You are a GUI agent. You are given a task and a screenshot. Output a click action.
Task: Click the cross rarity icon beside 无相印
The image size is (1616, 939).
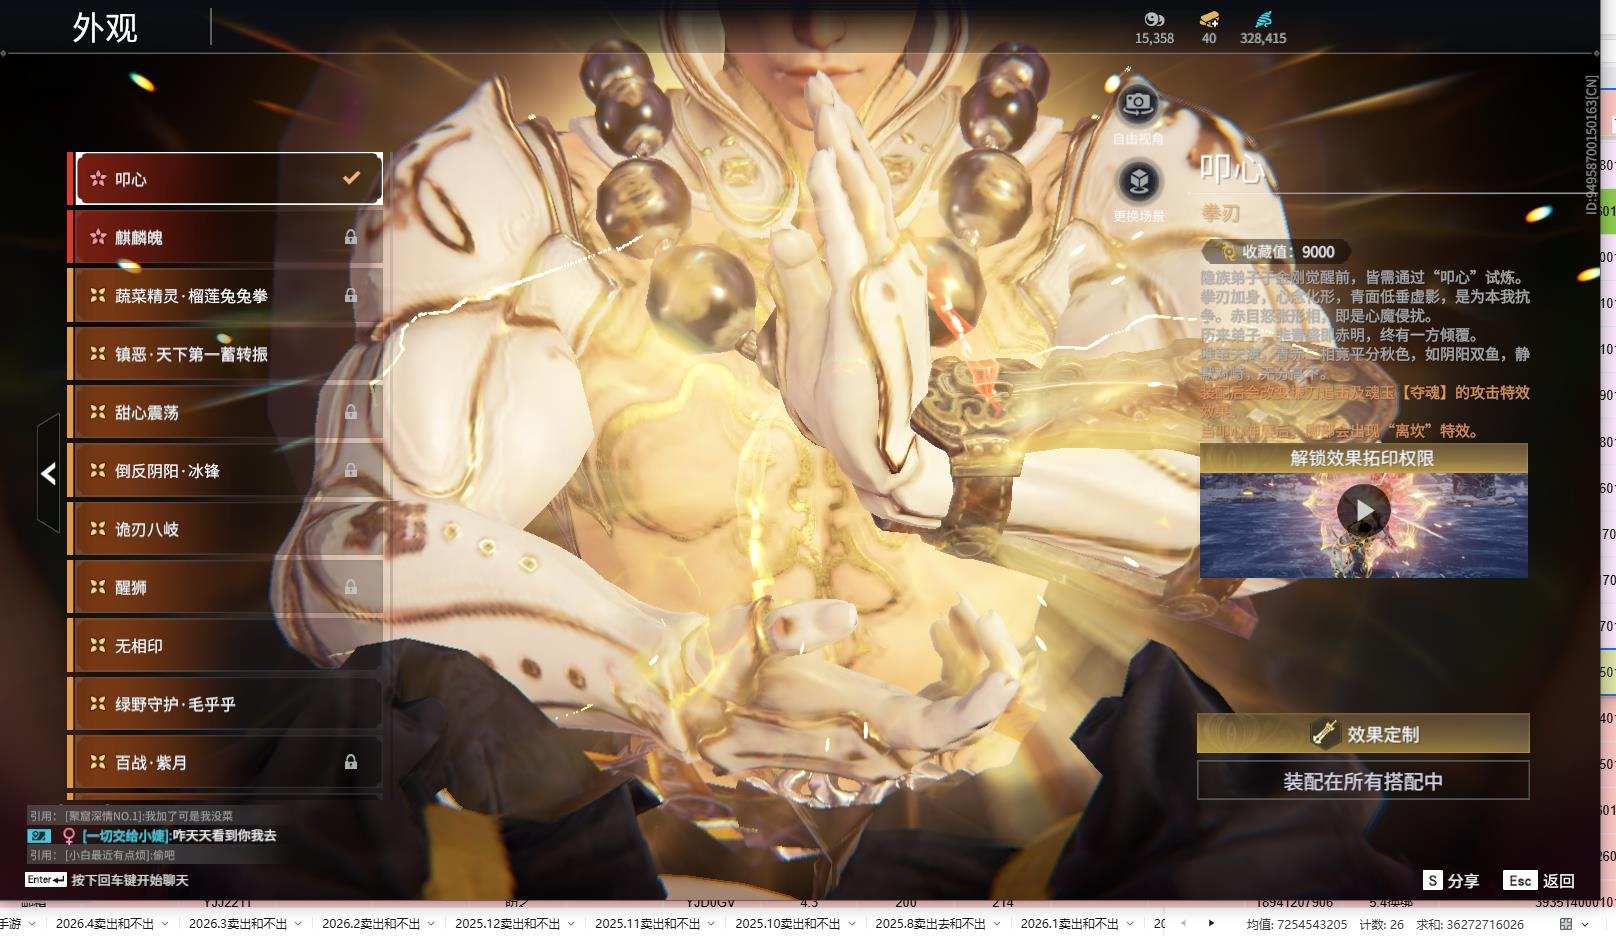(x=98, y=645)
